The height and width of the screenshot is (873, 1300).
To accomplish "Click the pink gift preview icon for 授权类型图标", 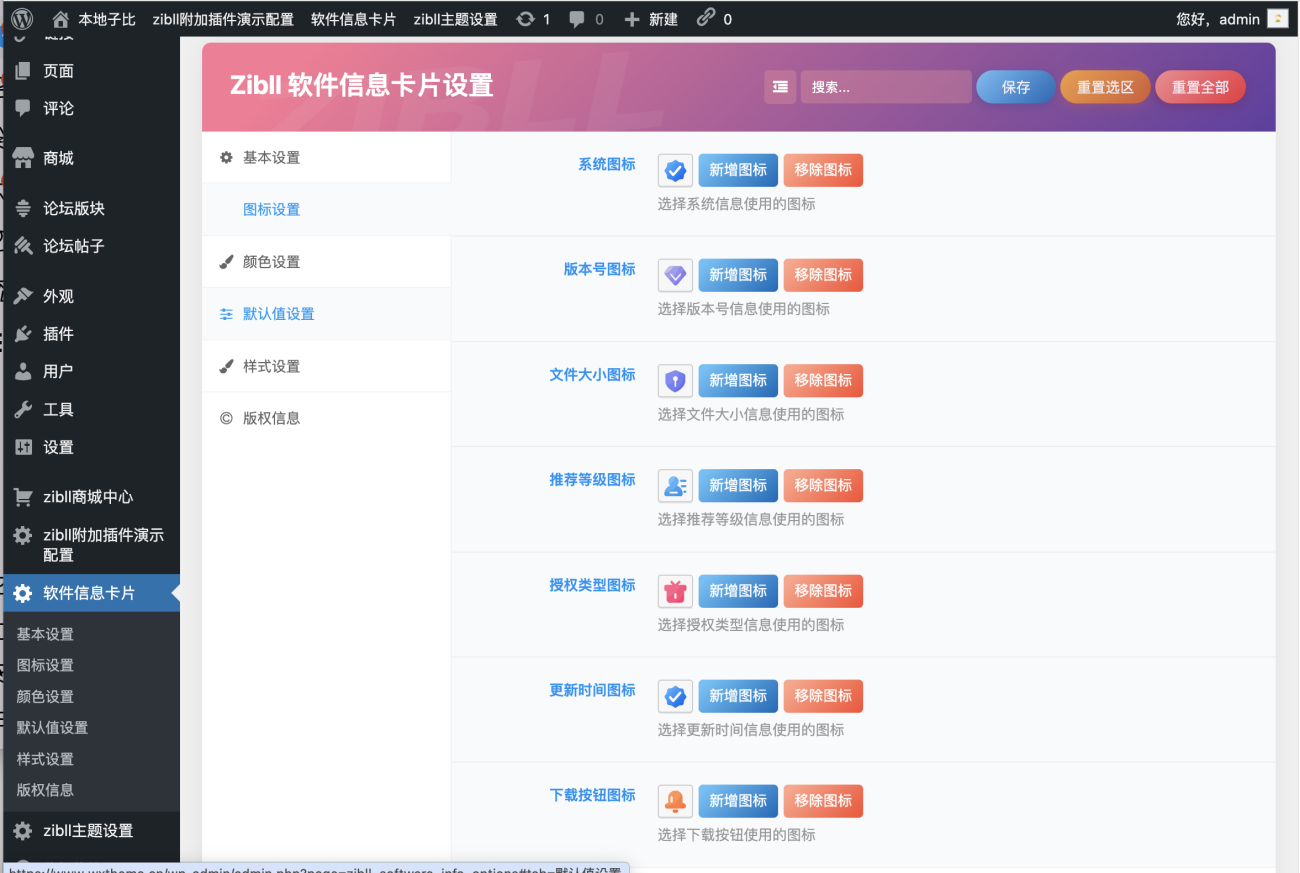I will [675, 591].
